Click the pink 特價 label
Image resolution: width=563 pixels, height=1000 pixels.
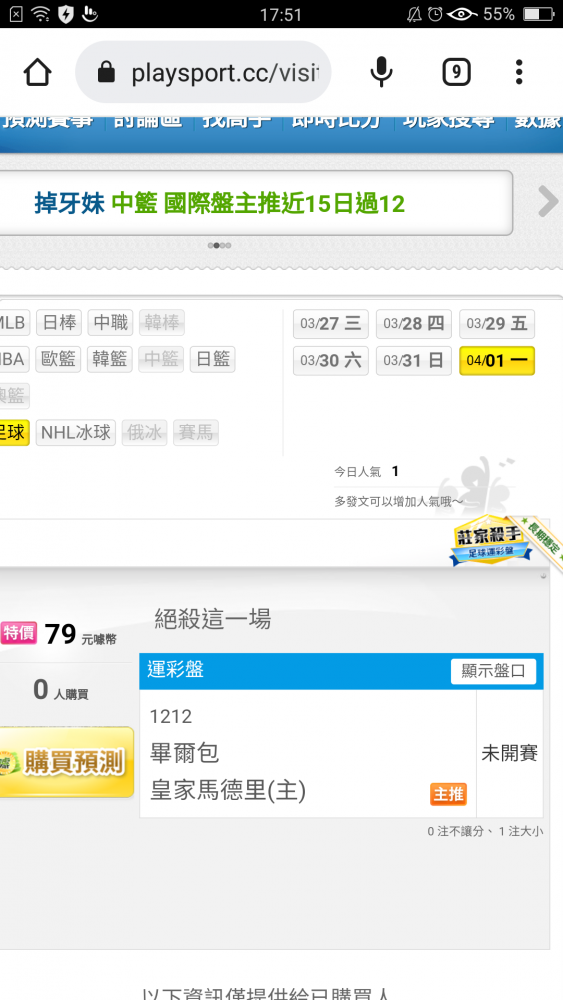[x=18, y=633]
